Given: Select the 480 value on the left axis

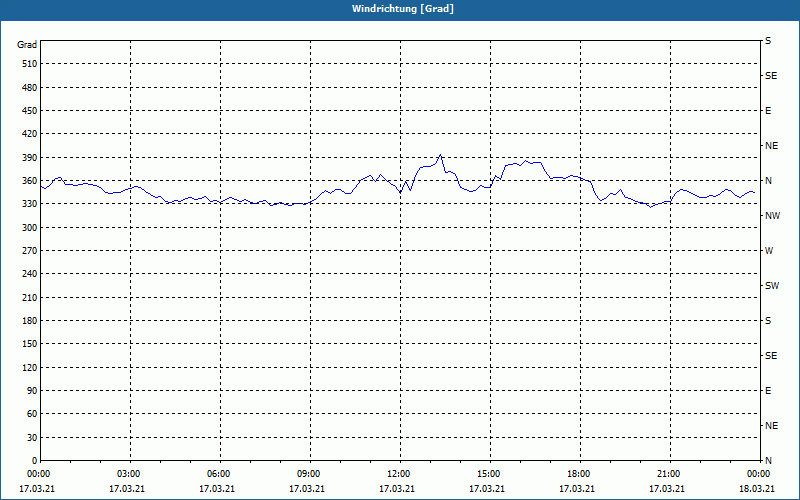Looking at the screenshot, I should [30, 88].
